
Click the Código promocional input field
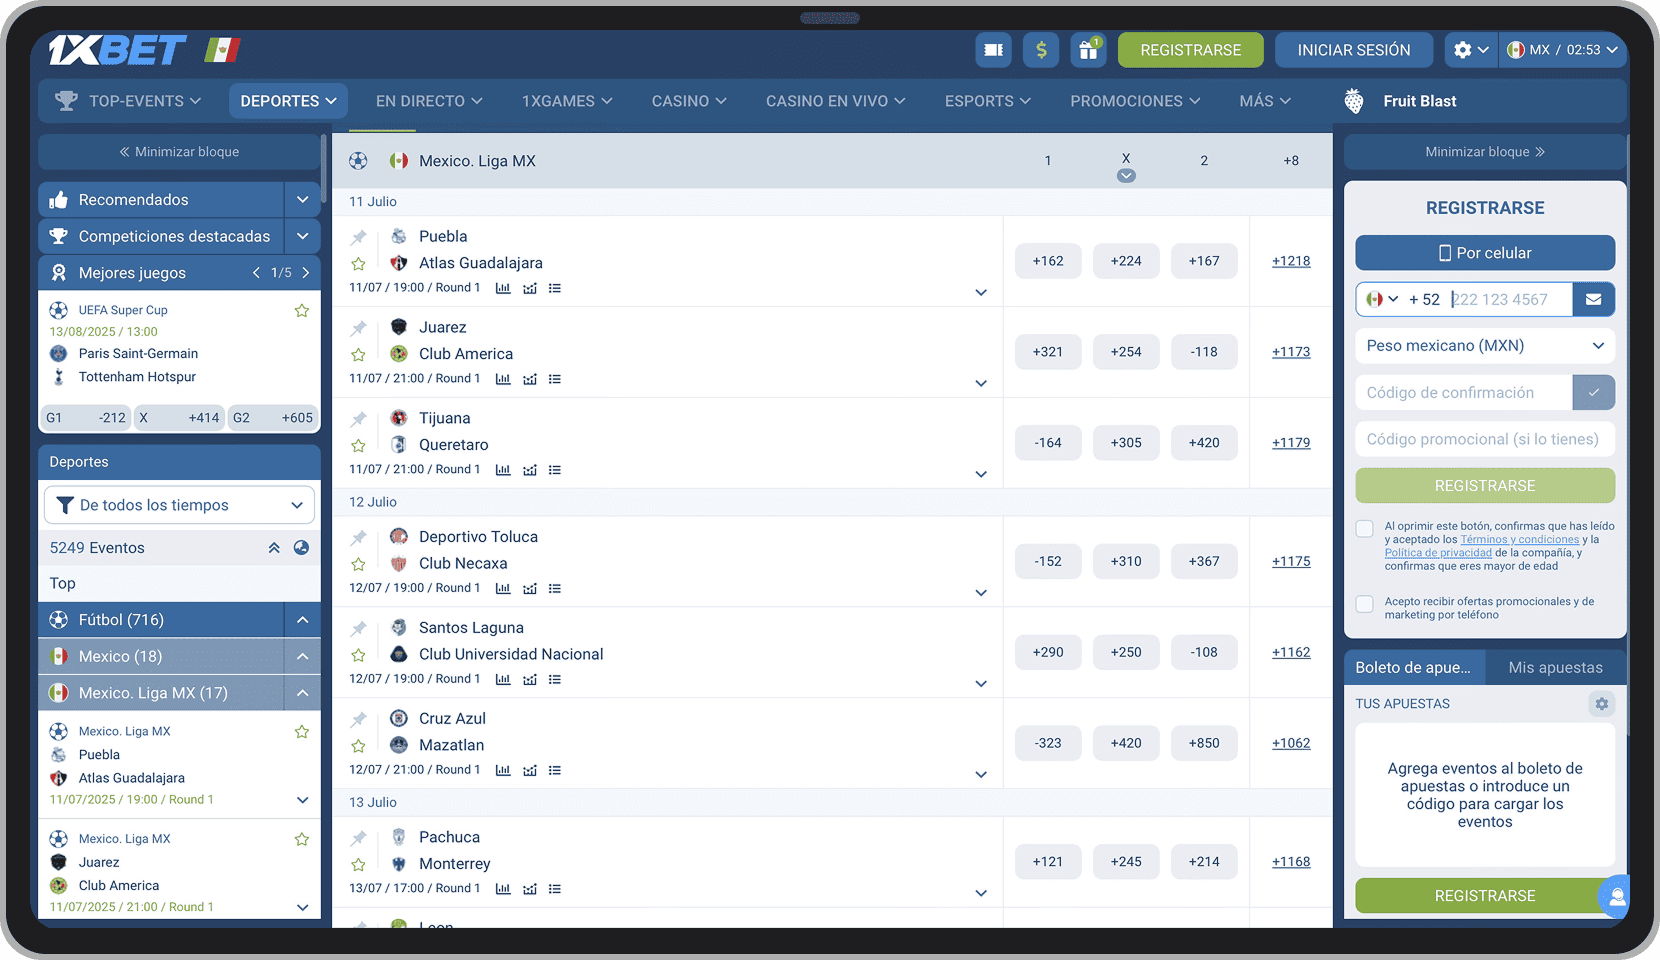pos(1485,439)
